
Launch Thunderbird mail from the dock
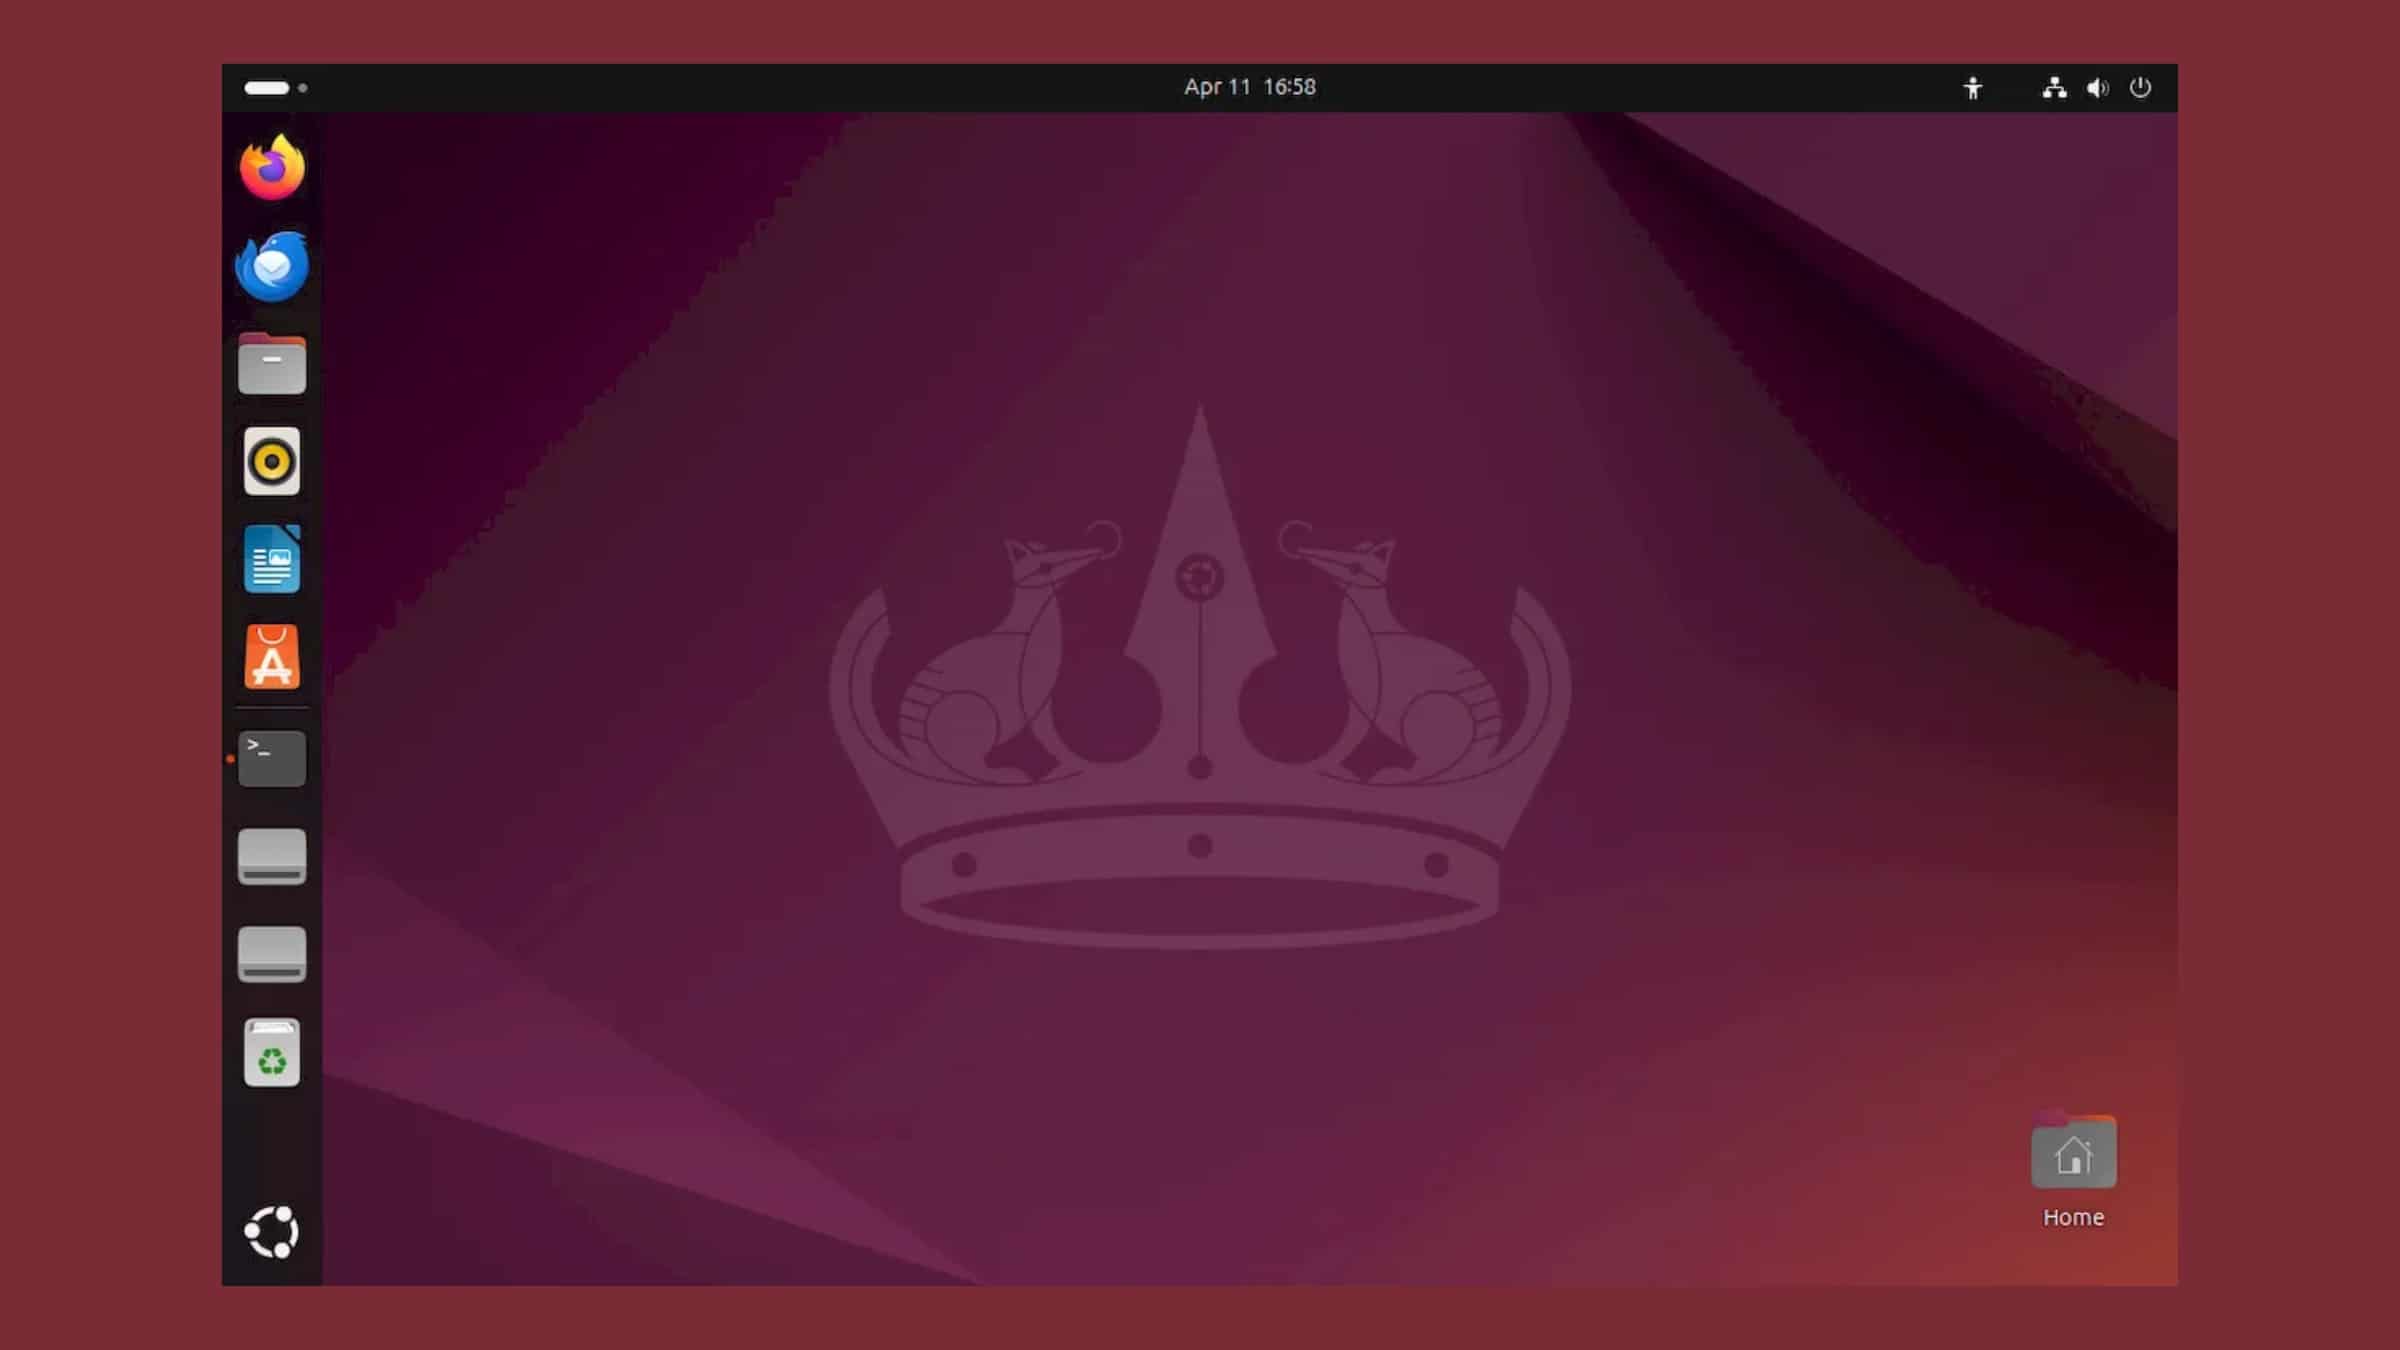point(272,266)
